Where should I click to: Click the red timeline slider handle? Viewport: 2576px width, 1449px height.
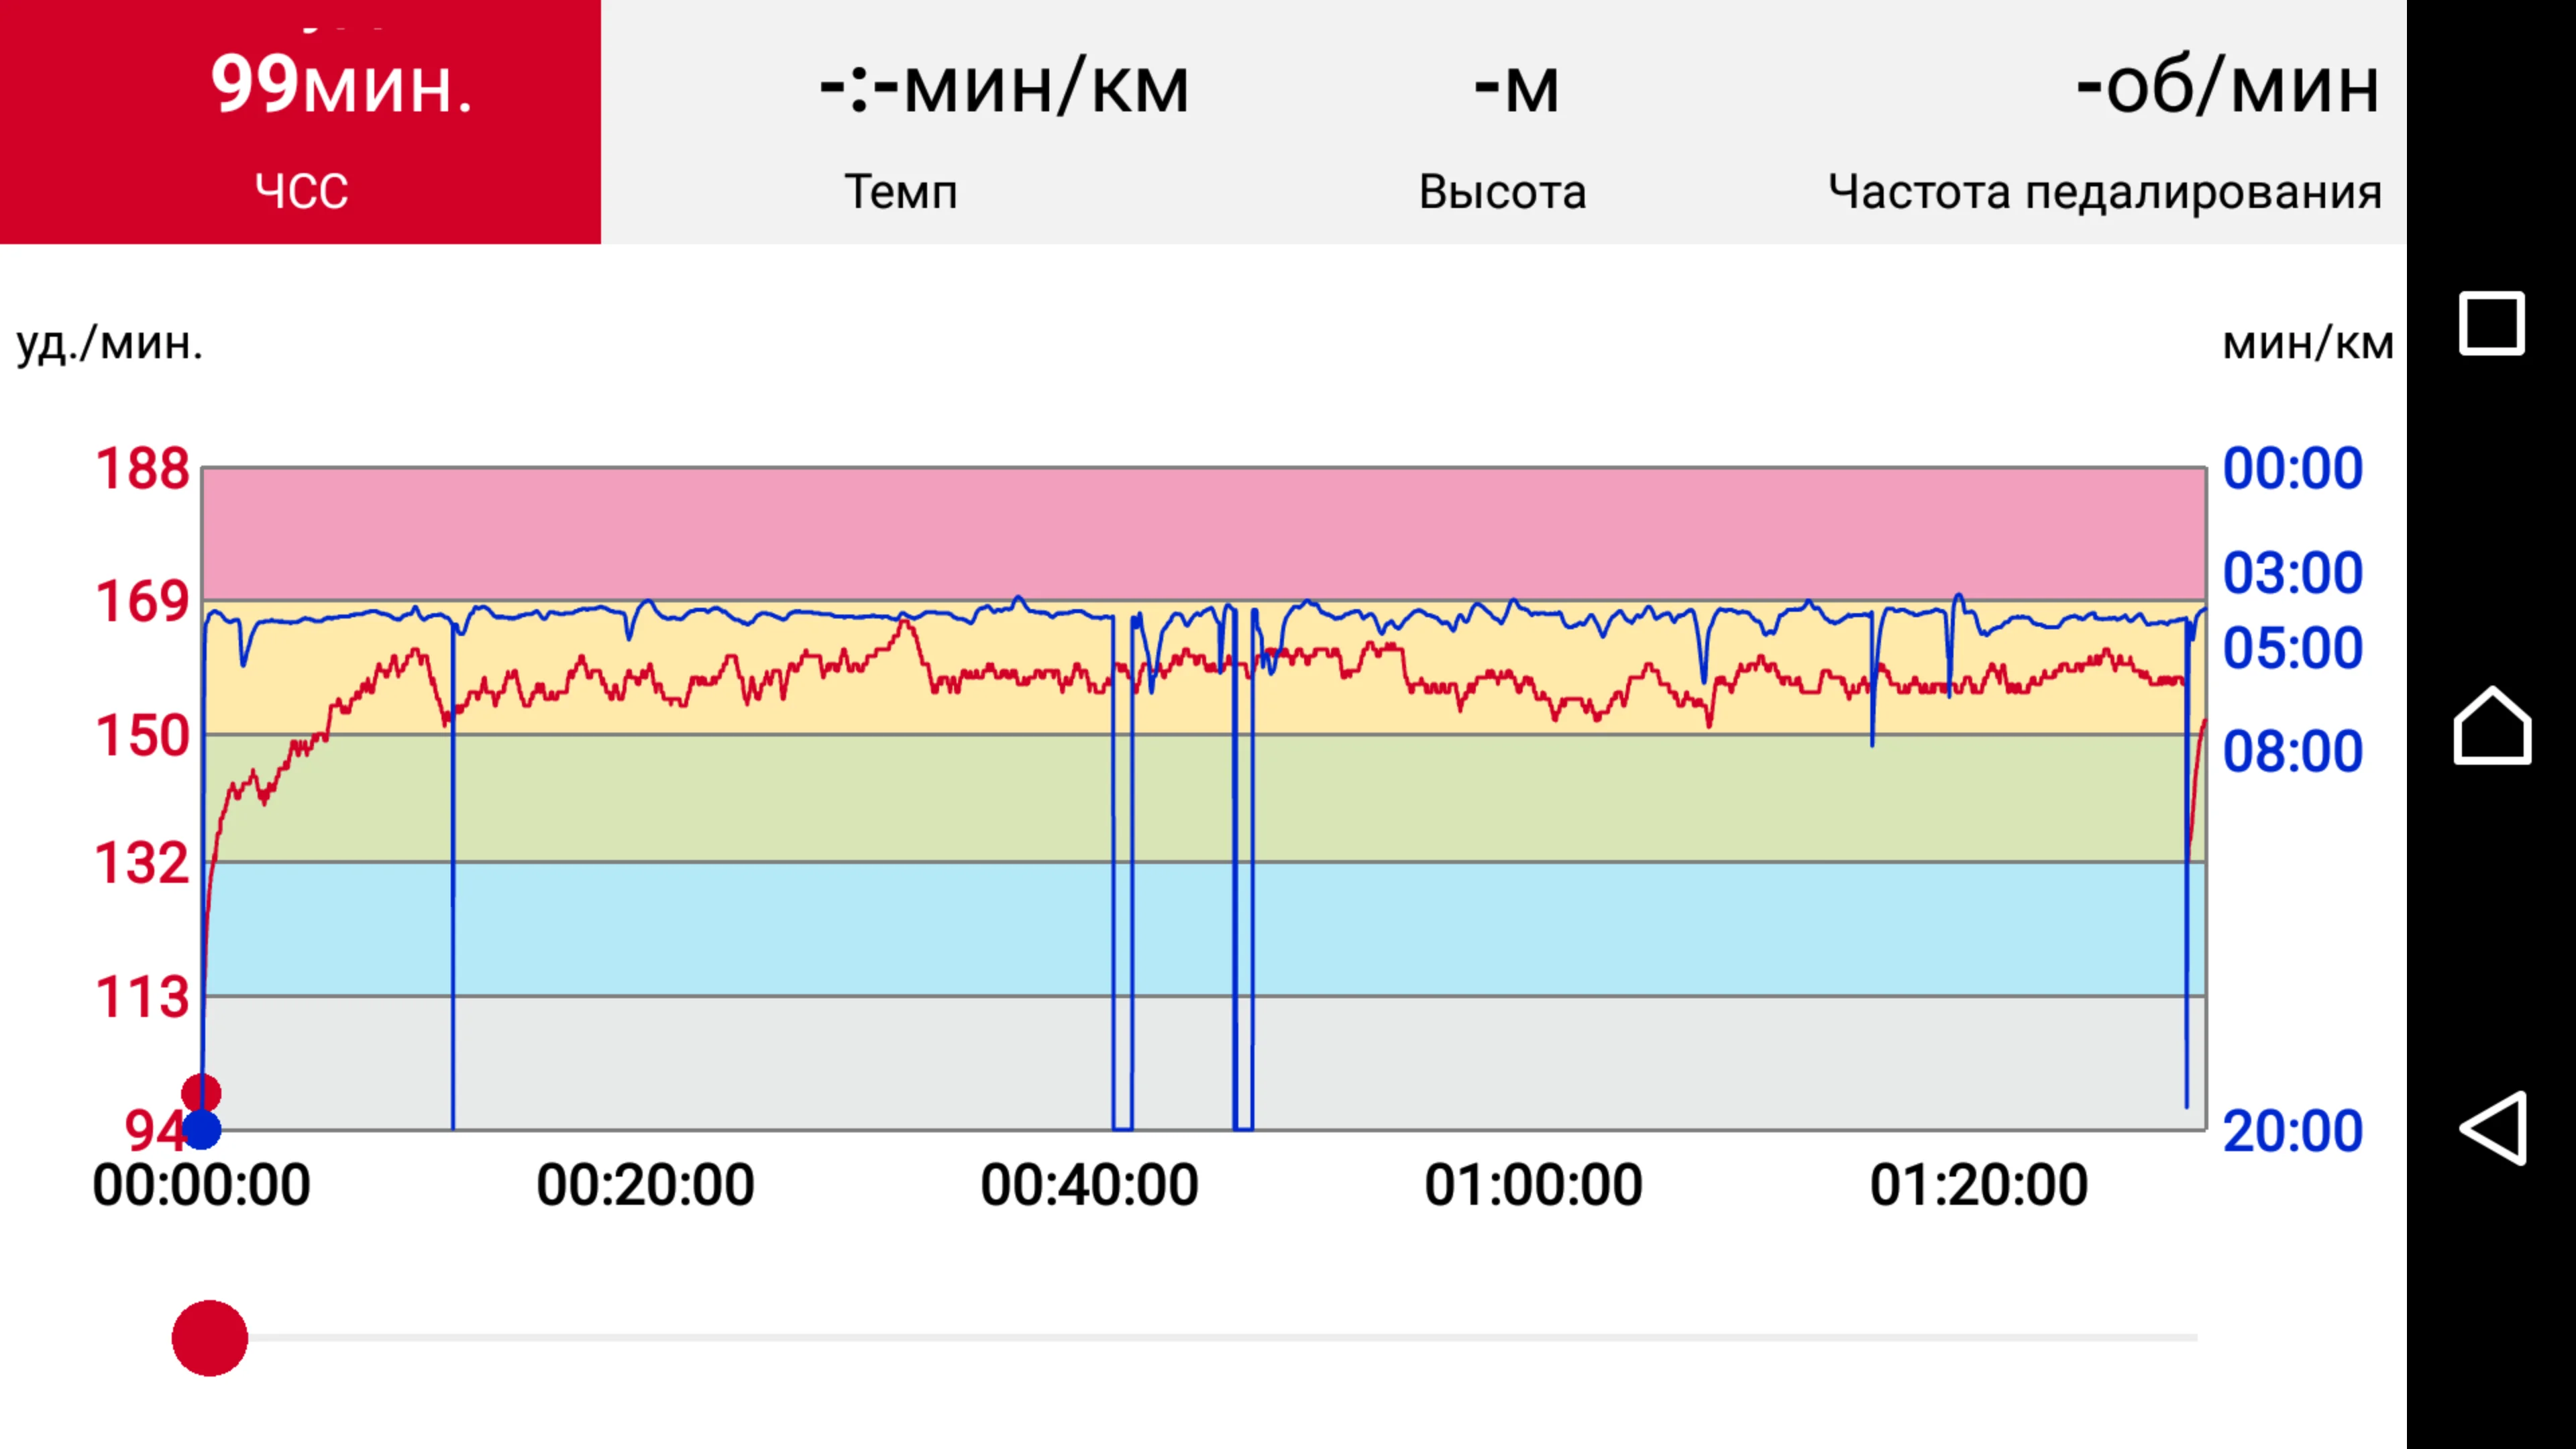210,1338
